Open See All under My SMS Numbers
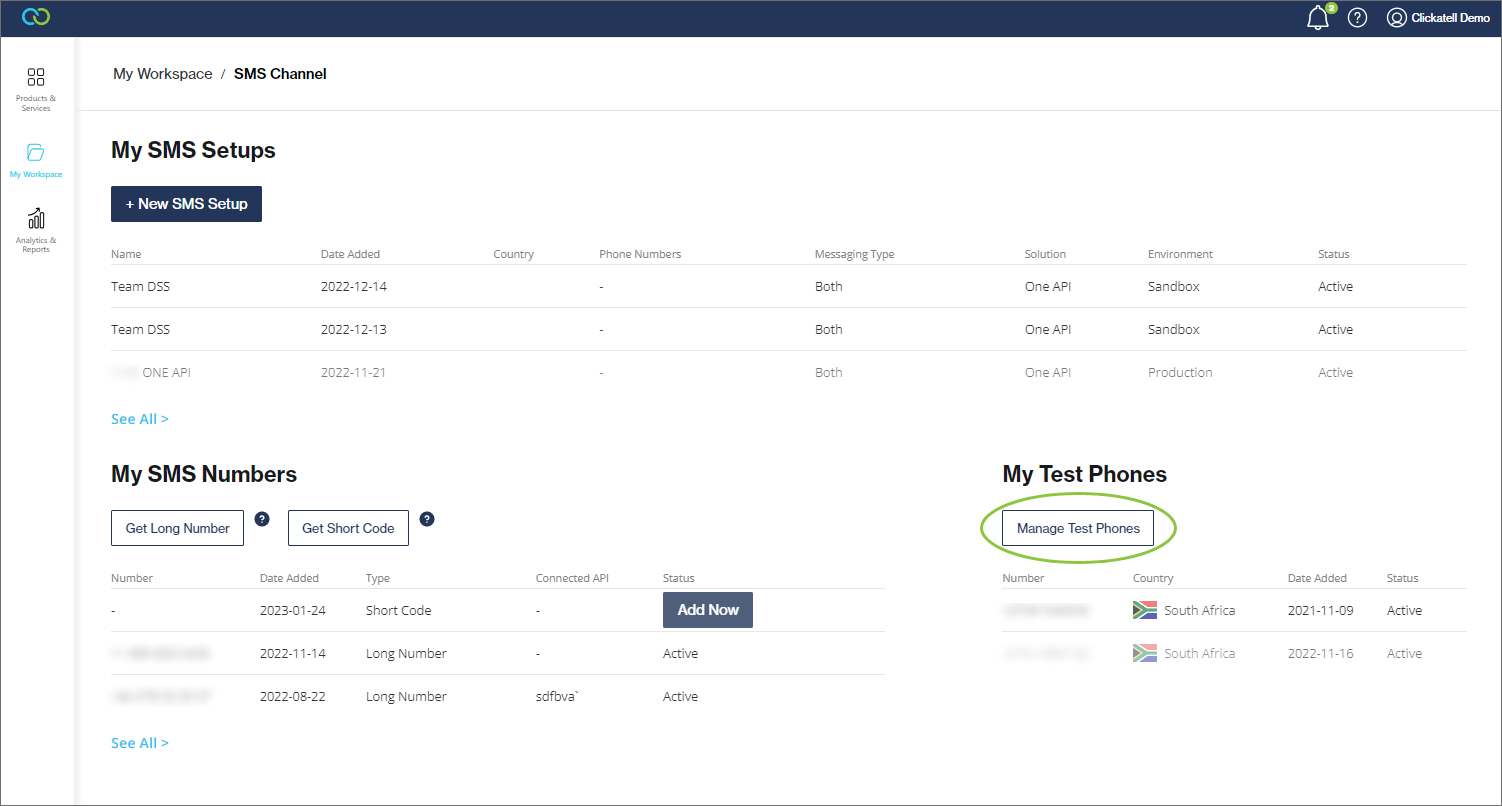Image resolution: width=1502 pixels, height=806 pixels. 139,742
